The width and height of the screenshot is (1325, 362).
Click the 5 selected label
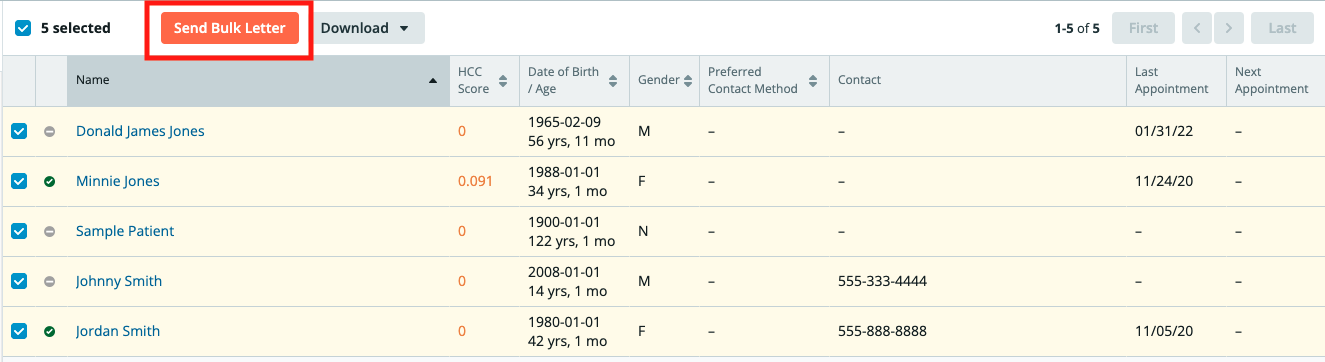coord(76,28)
